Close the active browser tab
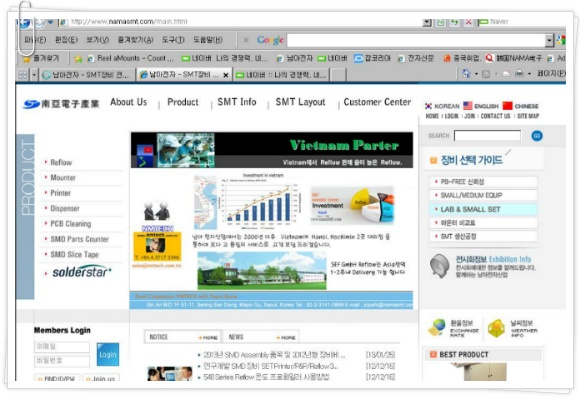 coord(226,75)
